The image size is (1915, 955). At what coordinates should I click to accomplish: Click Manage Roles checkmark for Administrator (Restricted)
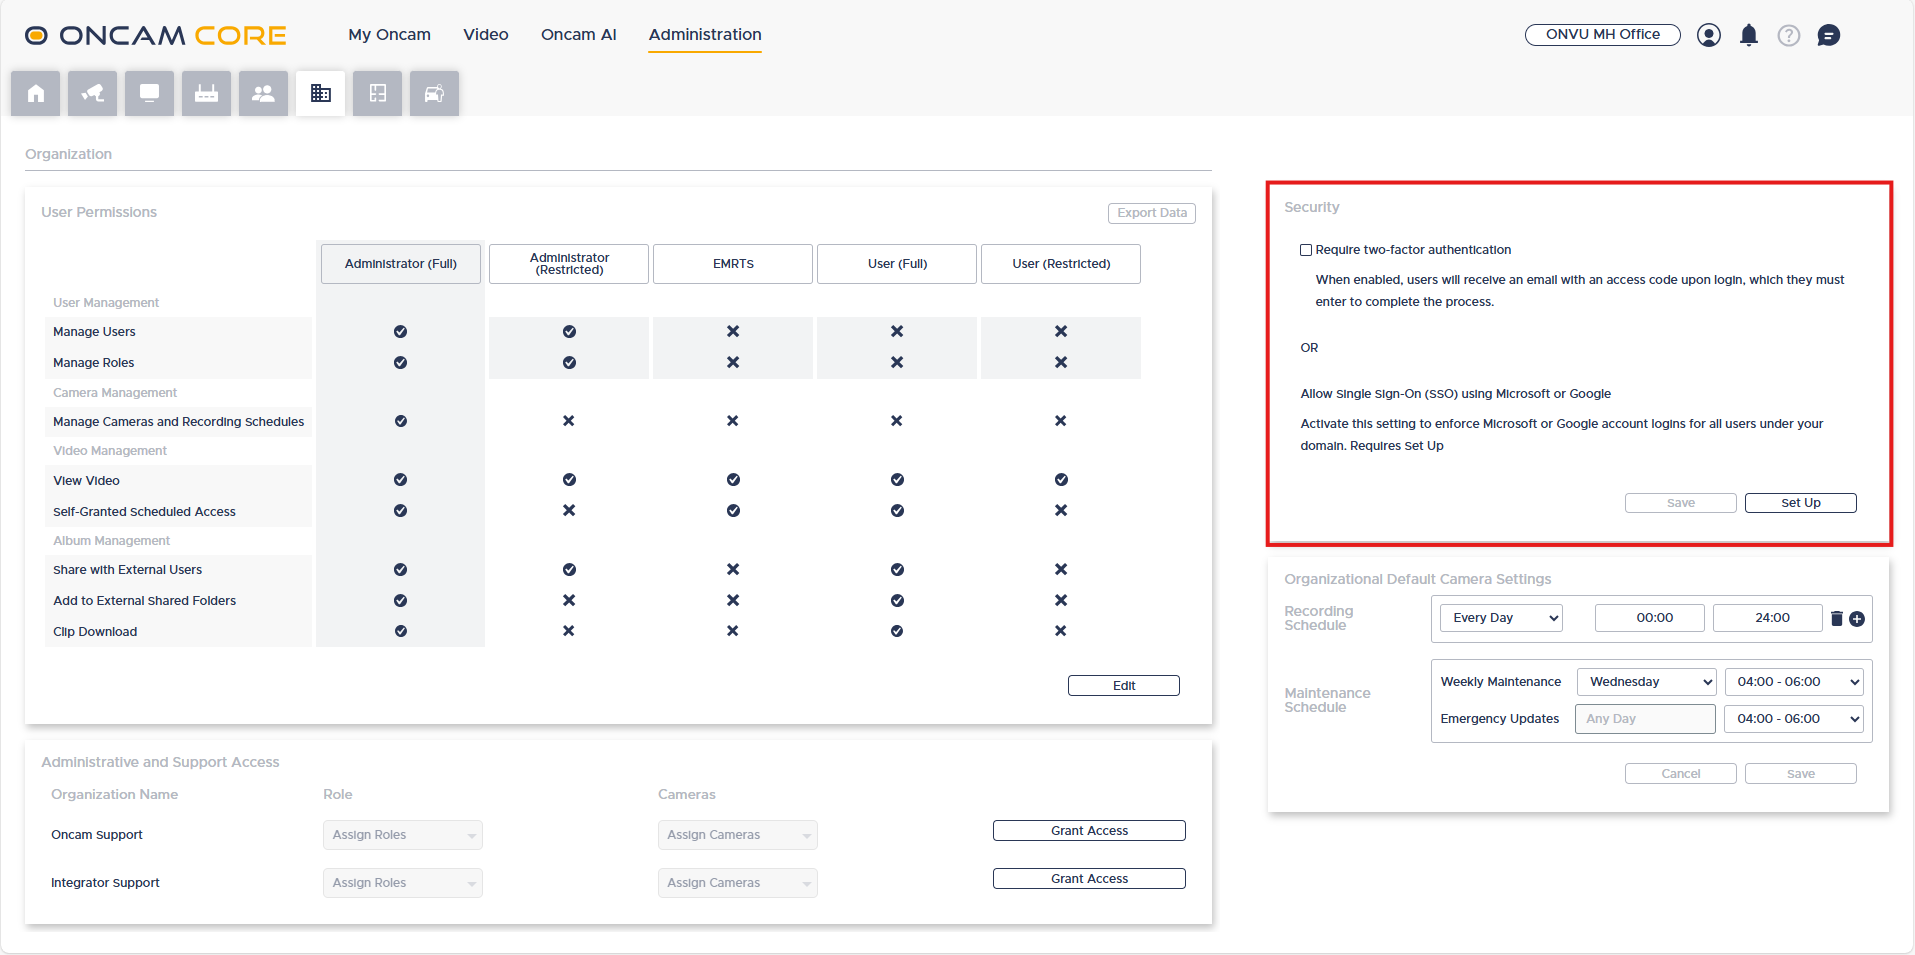569,363
